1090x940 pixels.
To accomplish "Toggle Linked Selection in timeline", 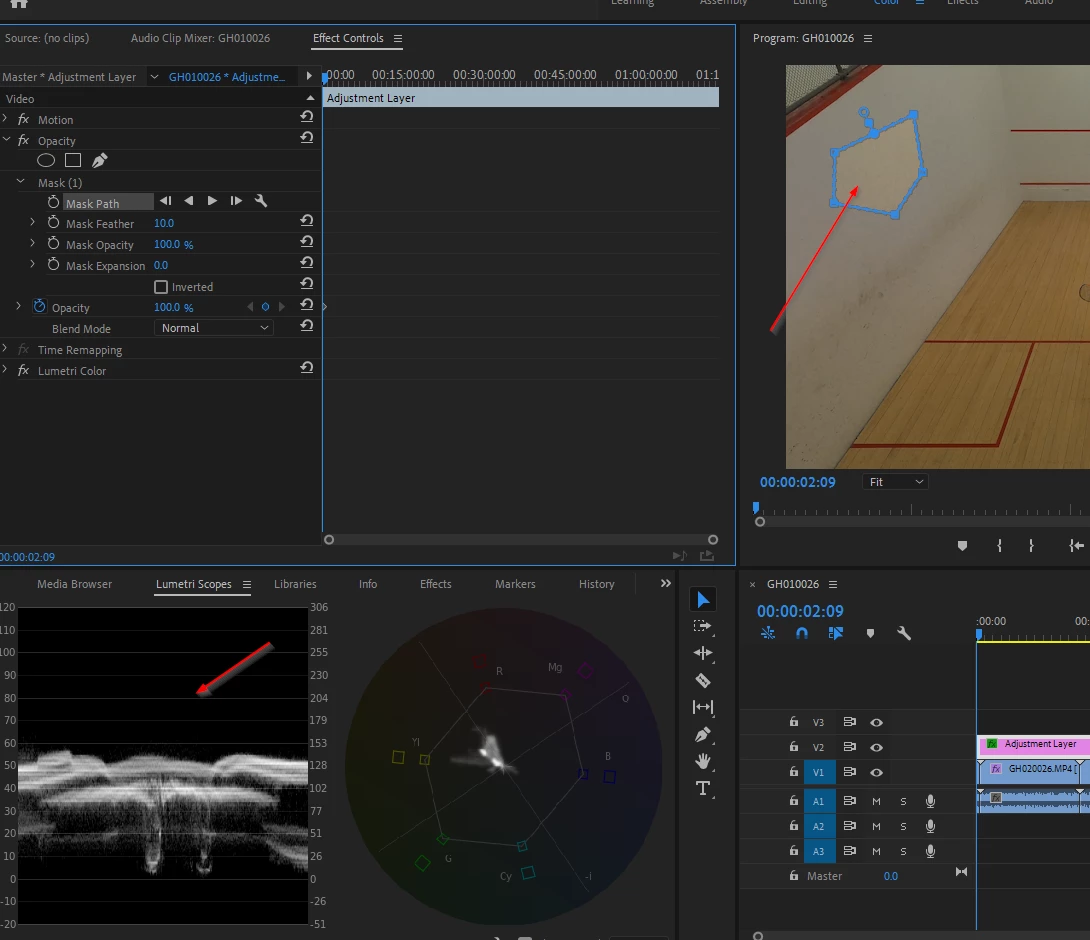I will (x=836, y=633).
